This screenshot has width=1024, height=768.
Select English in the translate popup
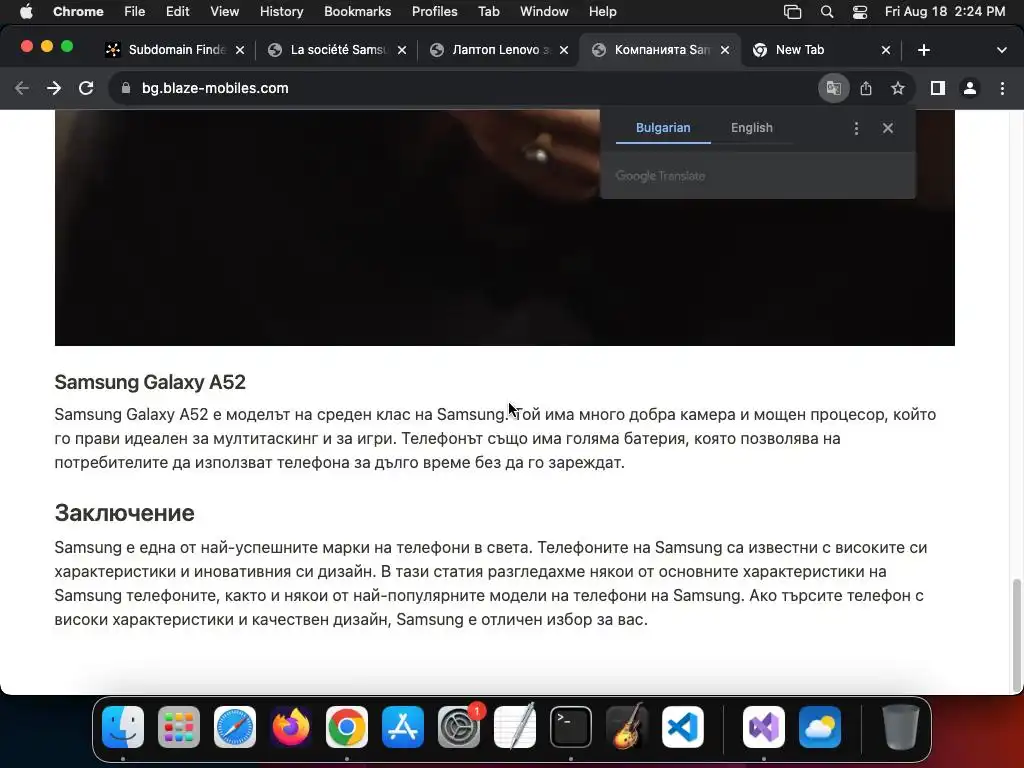coord(752,128)
